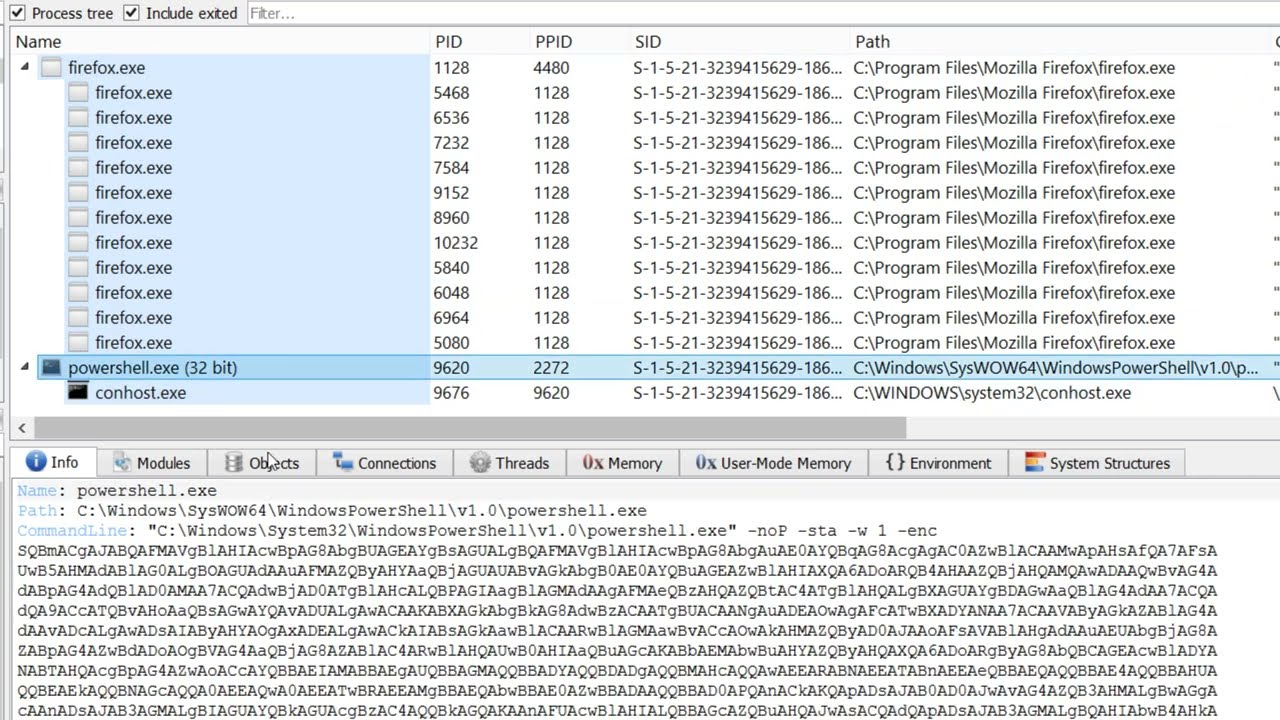Viewport: 1280px width, 720px height.
Task: Click PID cell 9620
Action: point(451,368)
